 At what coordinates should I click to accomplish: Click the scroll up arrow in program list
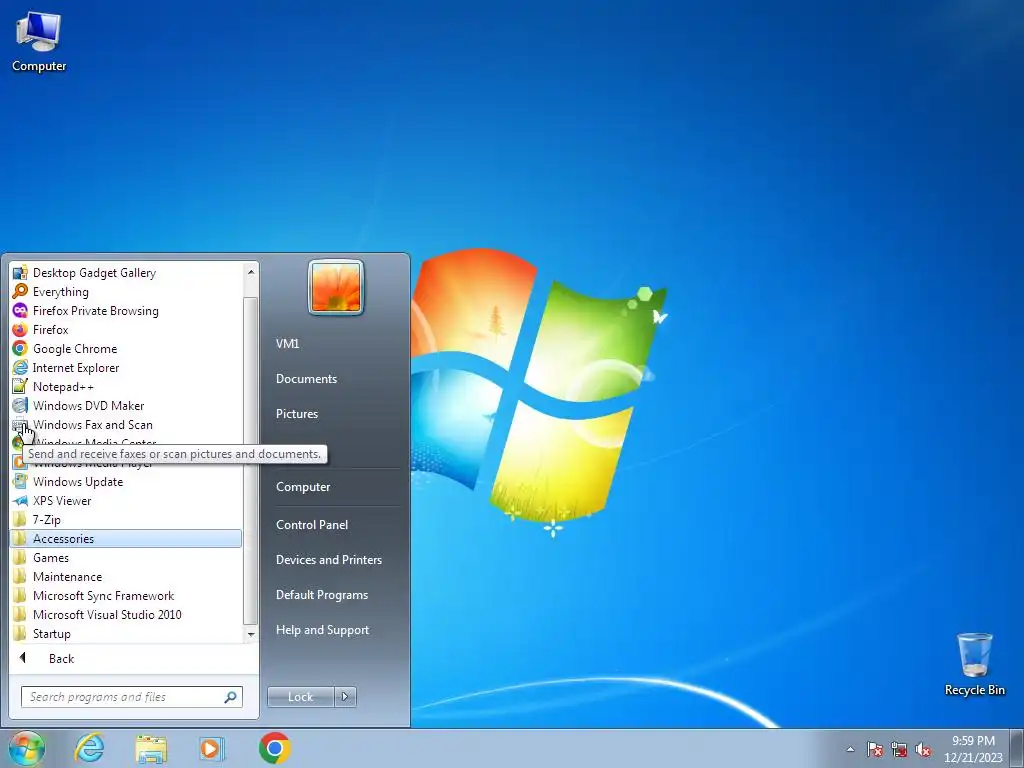tap(251, 272)
